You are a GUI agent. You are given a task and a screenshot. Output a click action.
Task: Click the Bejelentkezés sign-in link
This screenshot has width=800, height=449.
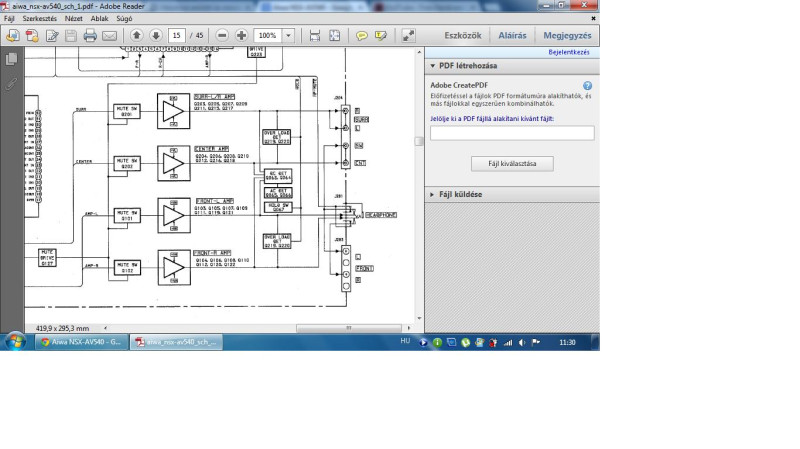click(x=569, y=52)
